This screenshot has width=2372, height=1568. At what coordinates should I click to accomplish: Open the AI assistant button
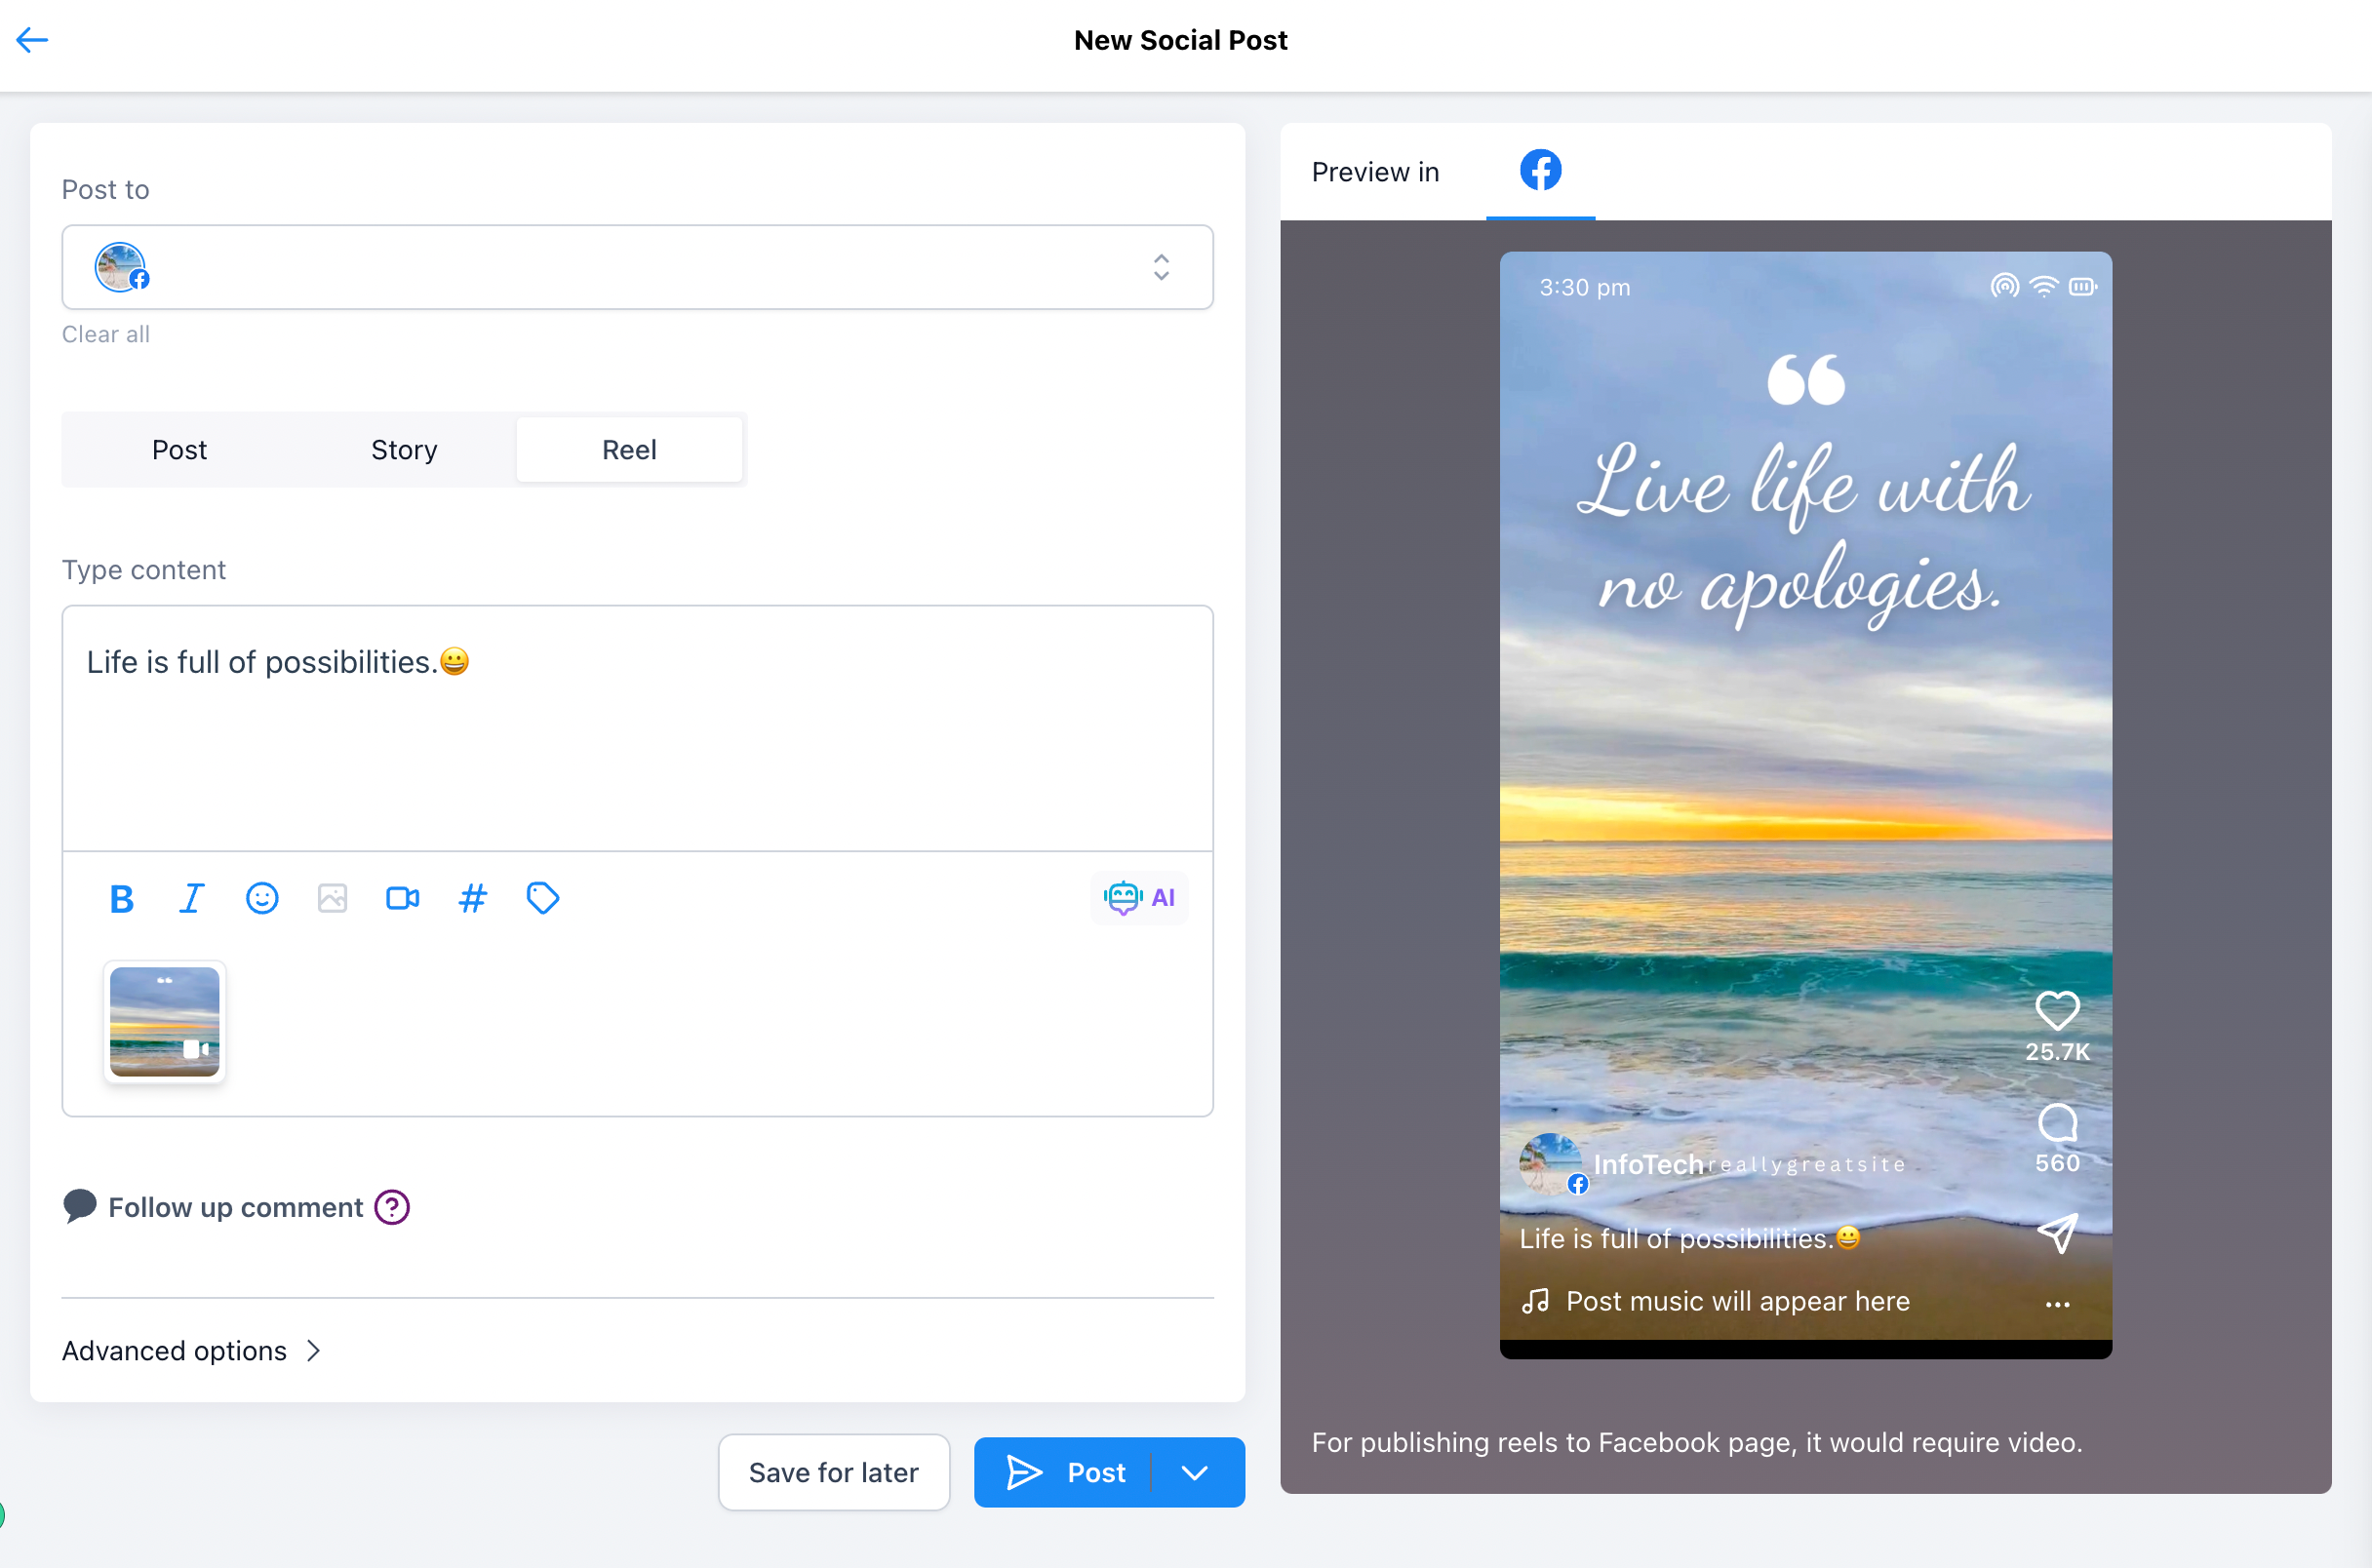[x=1139, y=898]
